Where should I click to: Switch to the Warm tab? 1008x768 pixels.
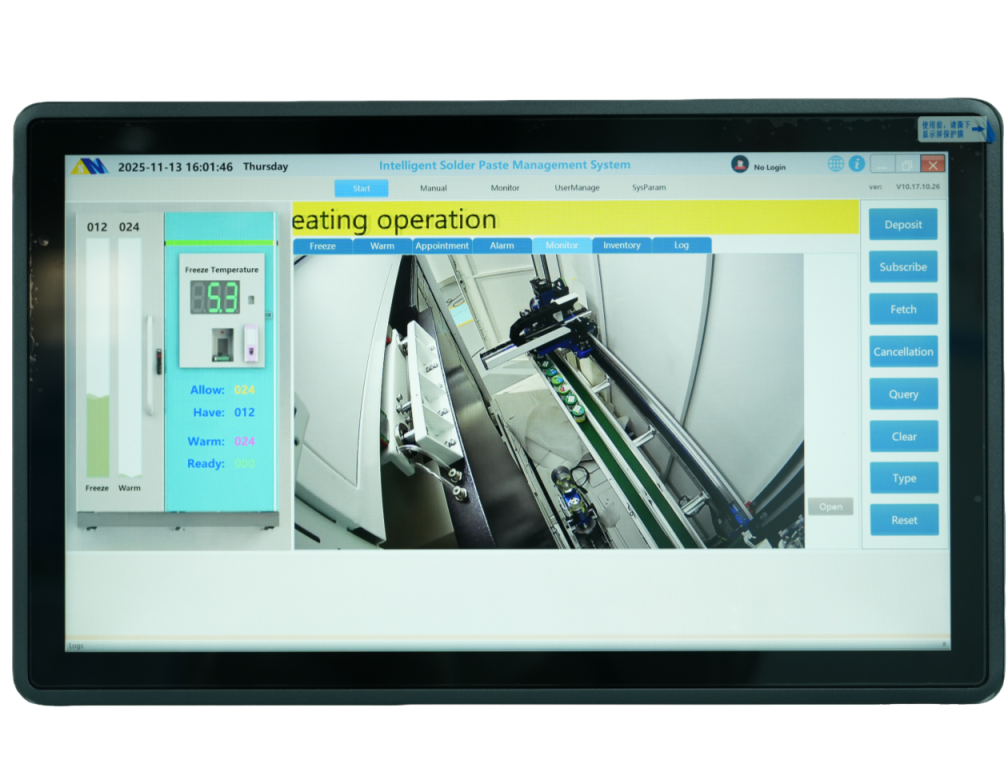pos(382,246)
